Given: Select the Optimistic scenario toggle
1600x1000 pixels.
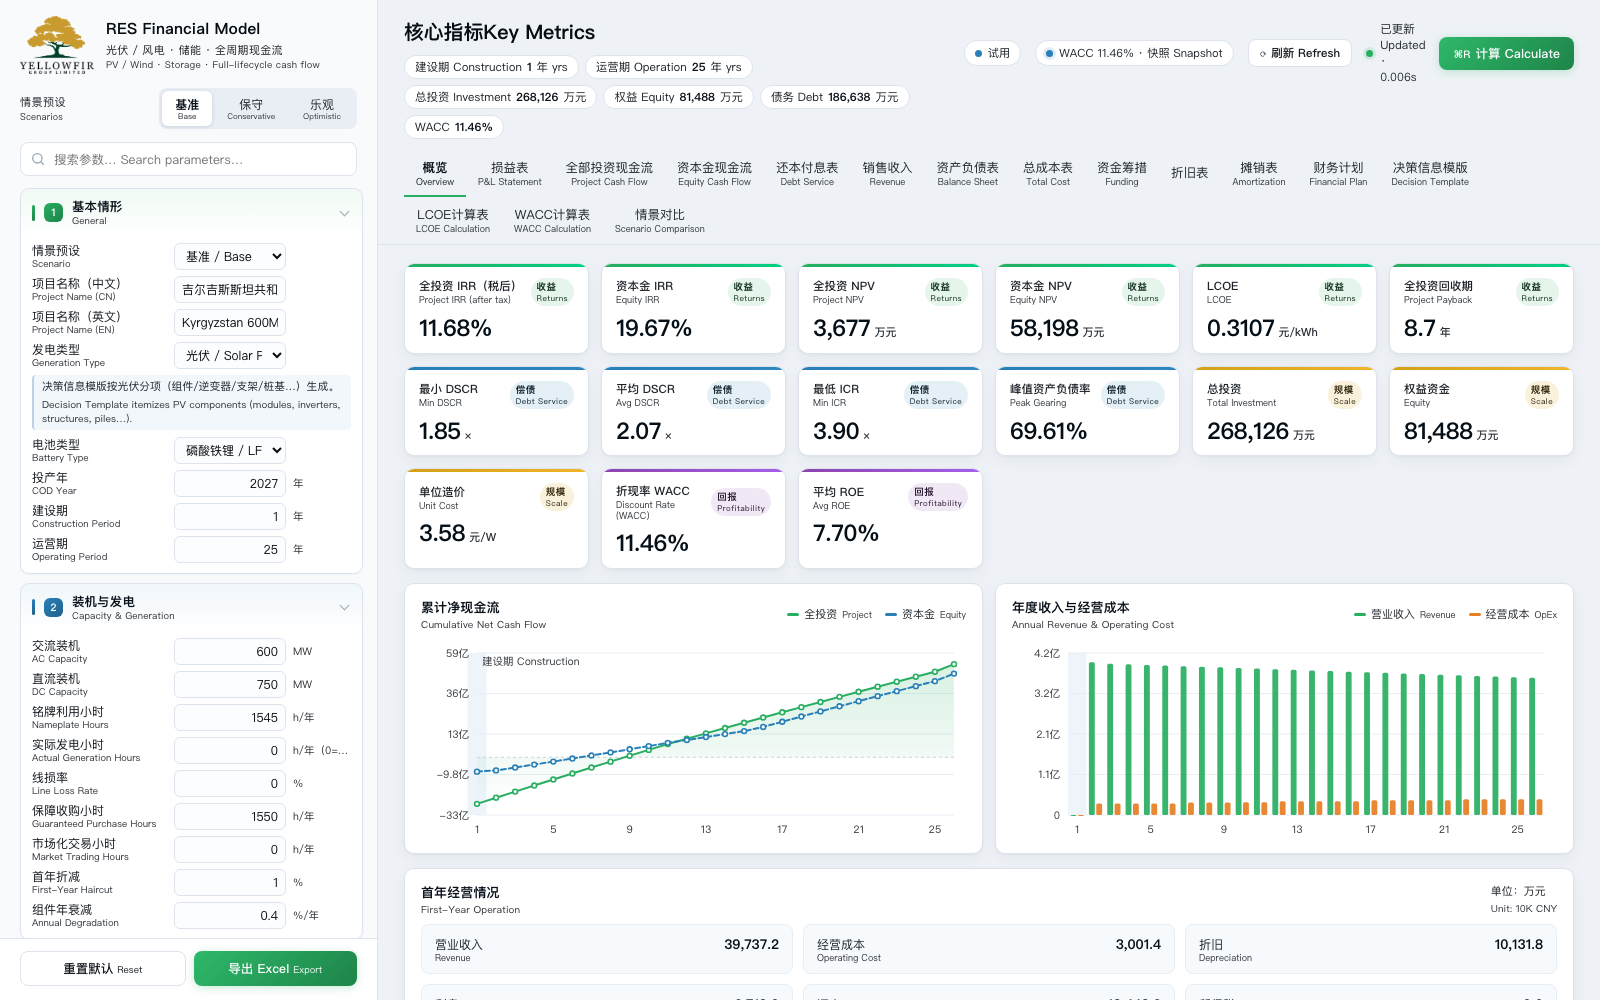Looking at the screenshot, I should 321,109.
